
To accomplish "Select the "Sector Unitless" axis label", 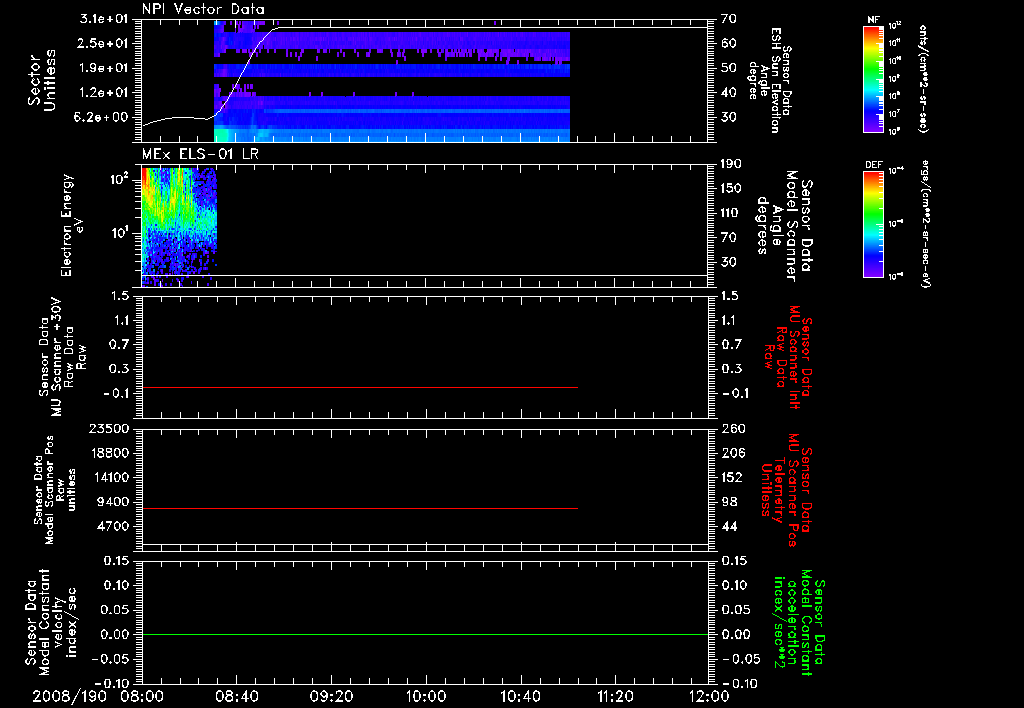I will click(x=42, y=80).
